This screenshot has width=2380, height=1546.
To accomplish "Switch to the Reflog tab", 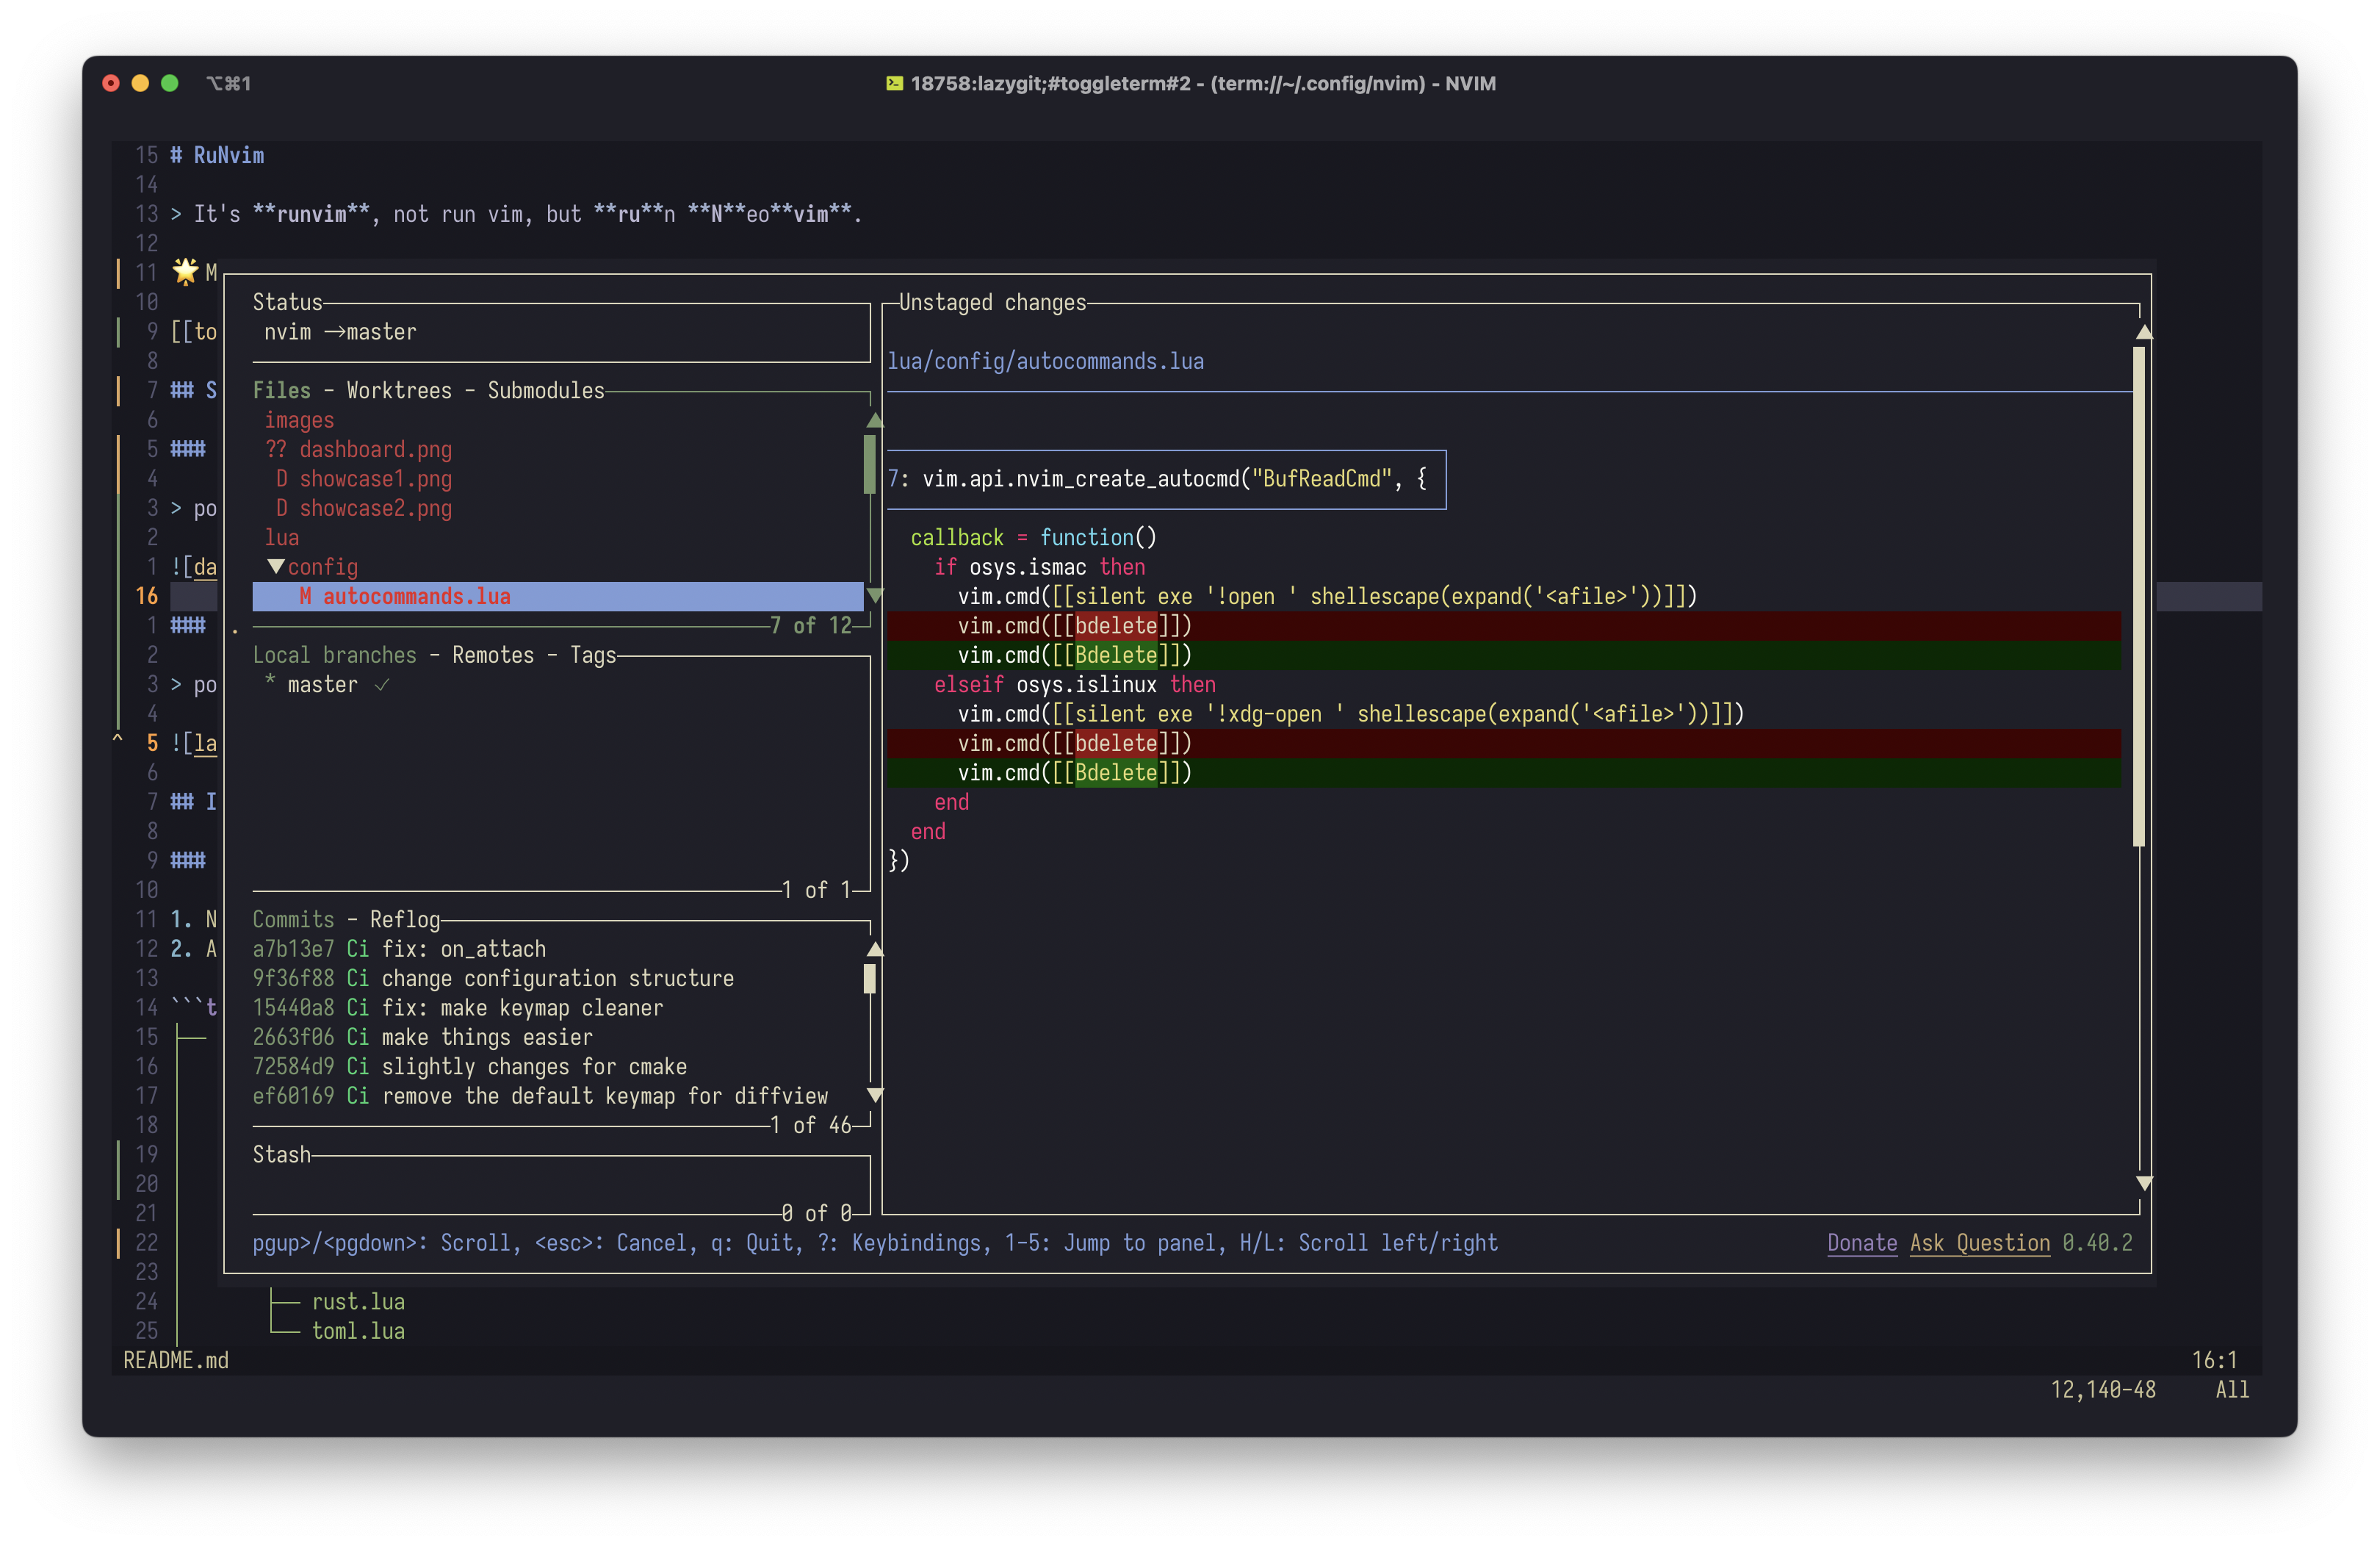I will click(x=404, y=920).
